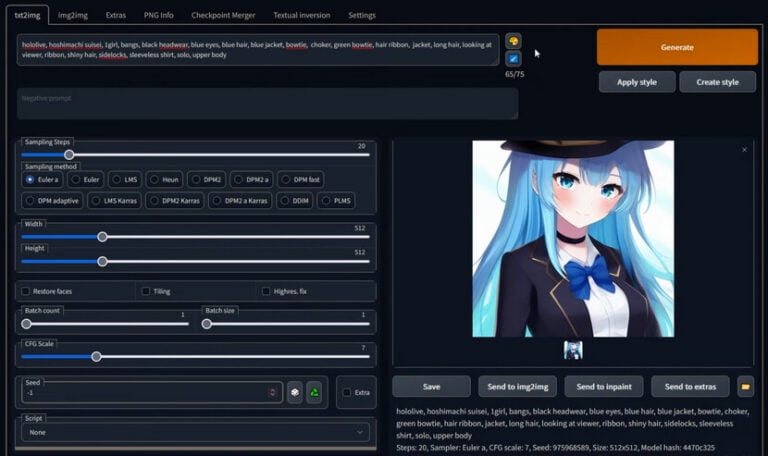Tick the Extra seed checkbox
768x456 pixels.
click(347, 392)
